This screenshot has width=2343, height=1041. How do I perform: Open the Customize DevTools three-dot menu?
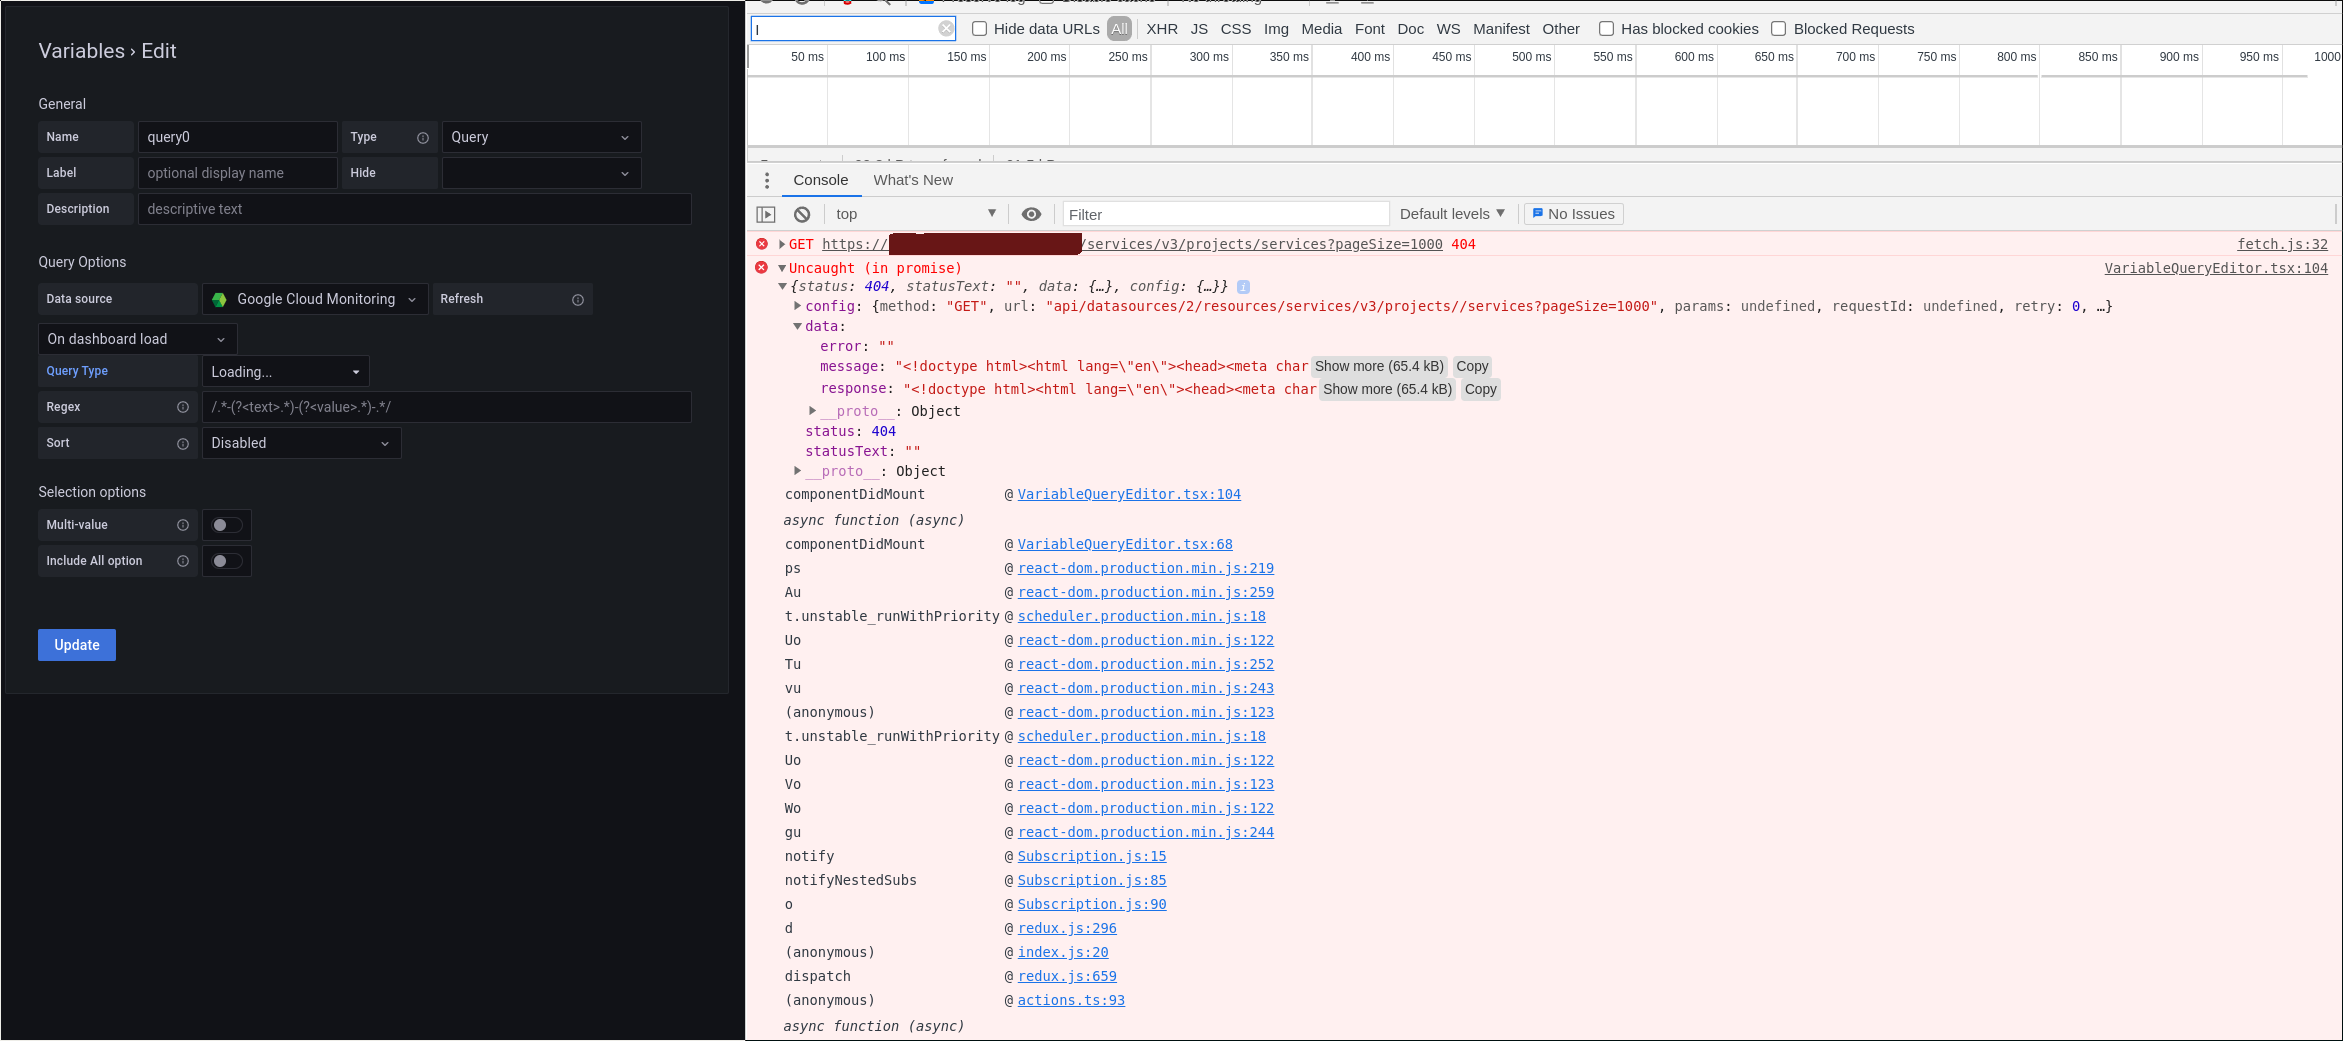coord(767,180)
